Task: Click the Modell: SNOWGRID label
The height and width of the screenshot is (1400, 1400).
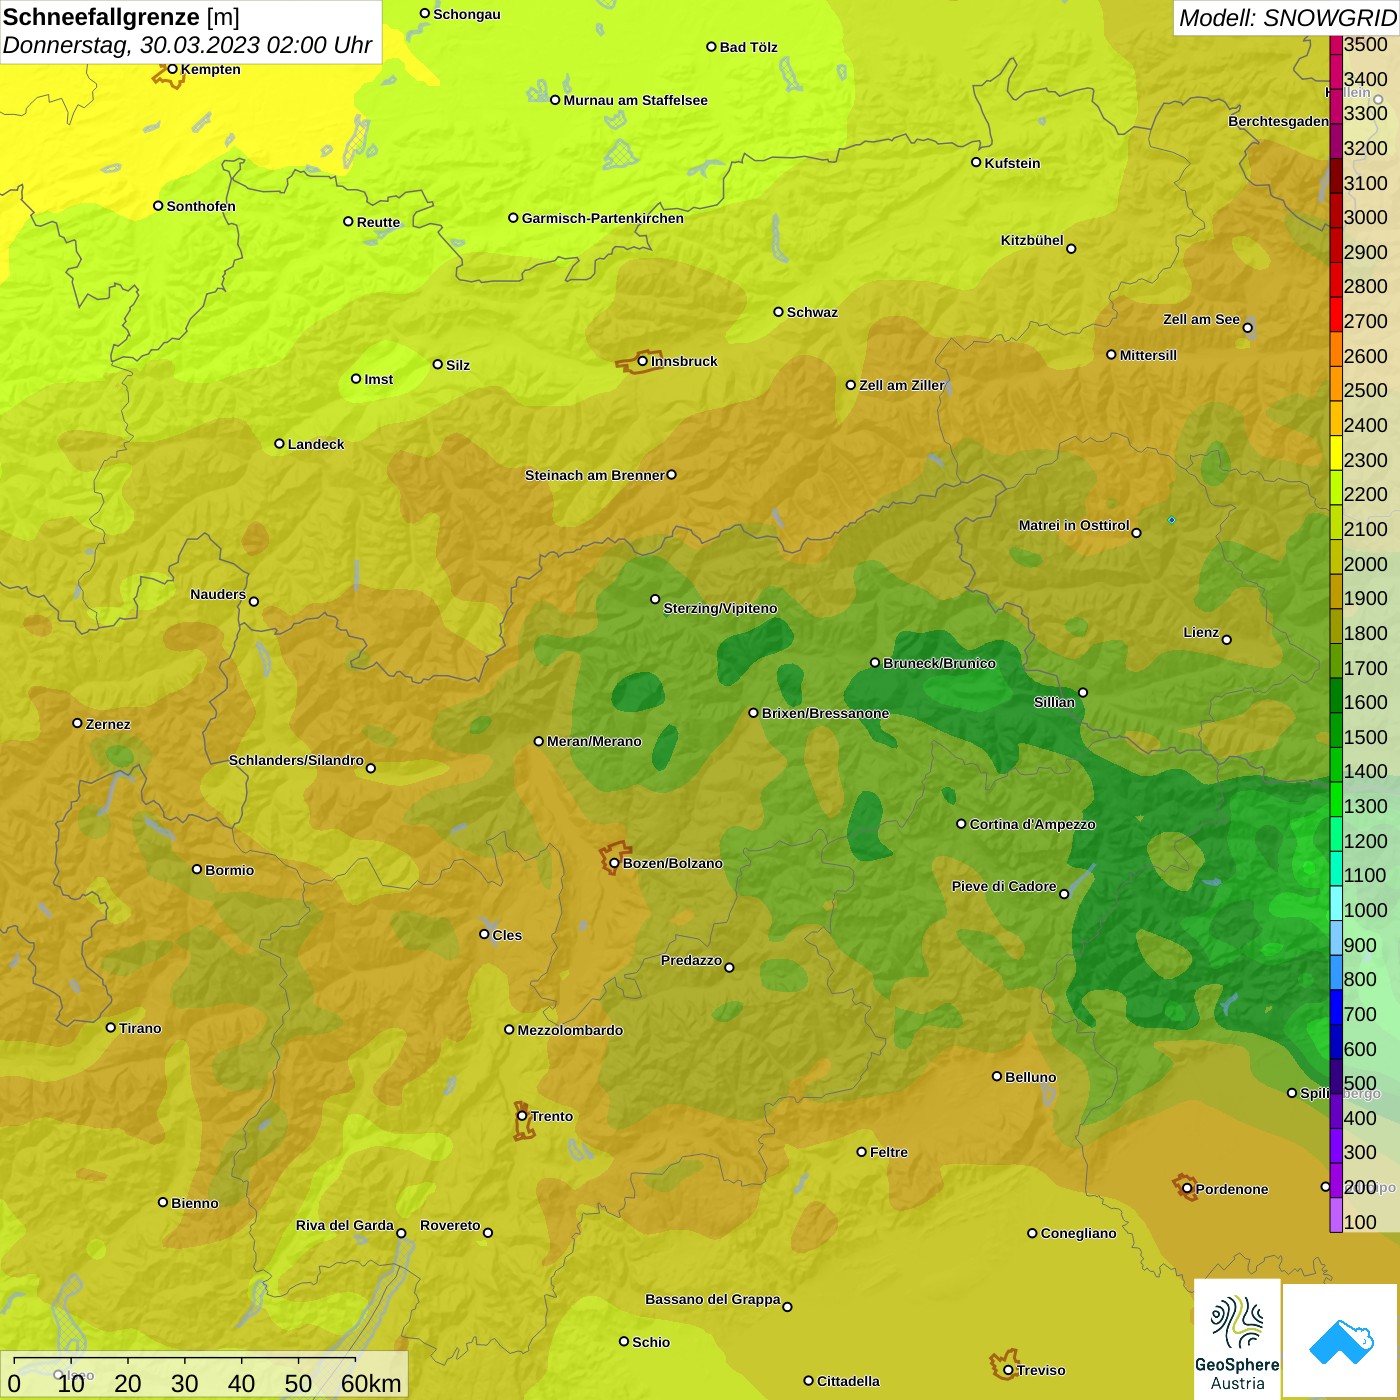Action: click(x=1287, y=18)
